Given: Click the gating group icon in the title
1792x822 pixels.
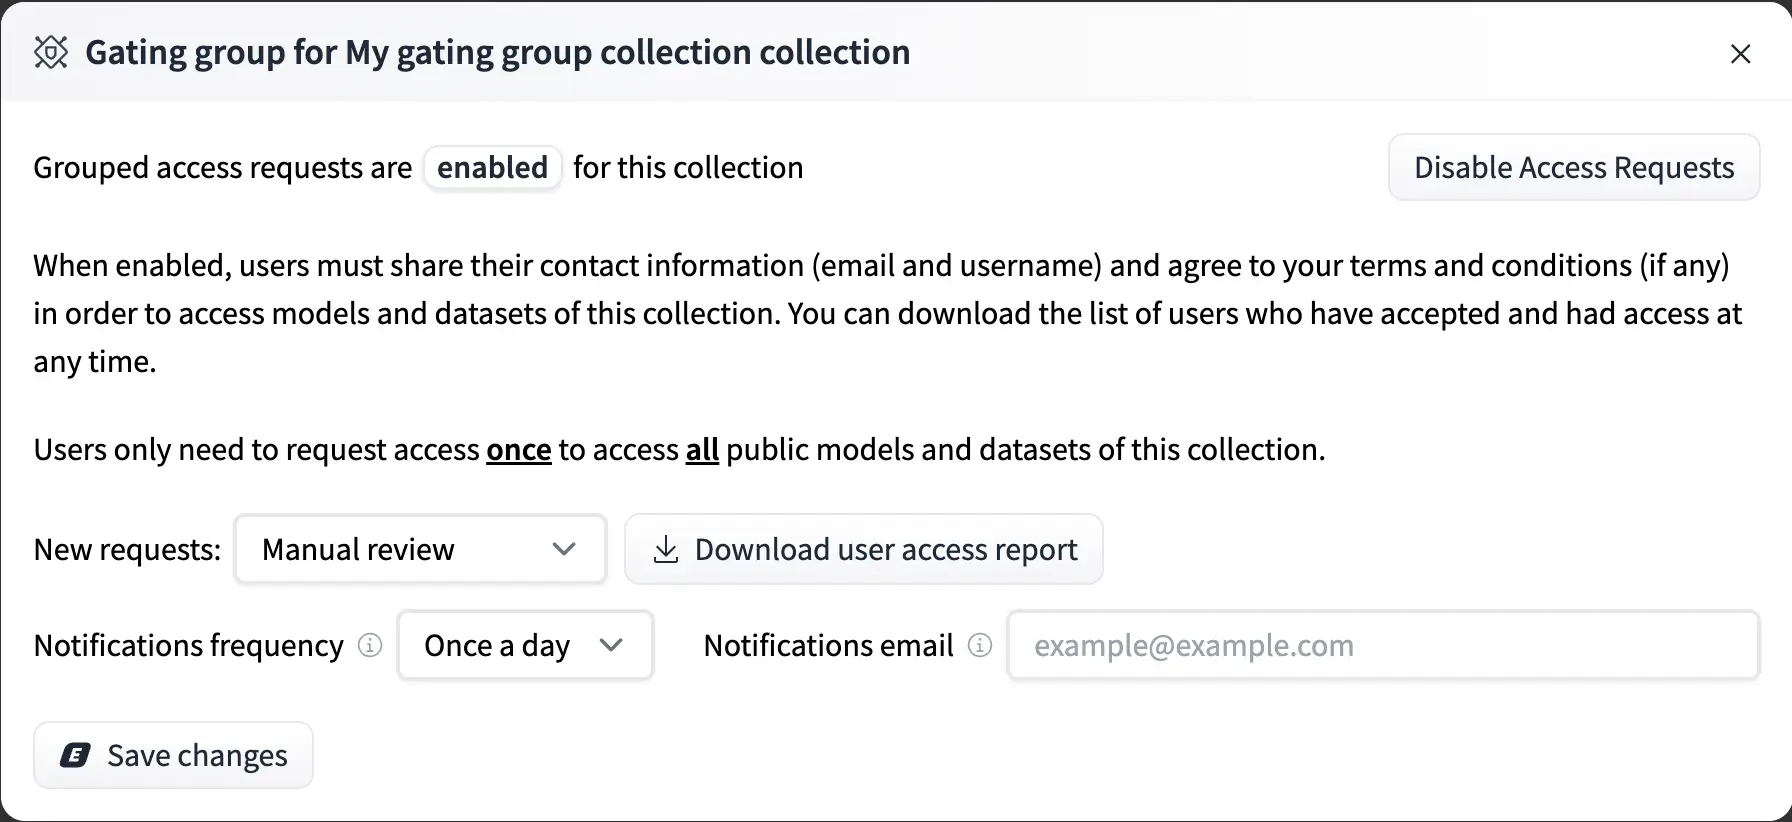Looking at the screenshot, I should (51, 52).
